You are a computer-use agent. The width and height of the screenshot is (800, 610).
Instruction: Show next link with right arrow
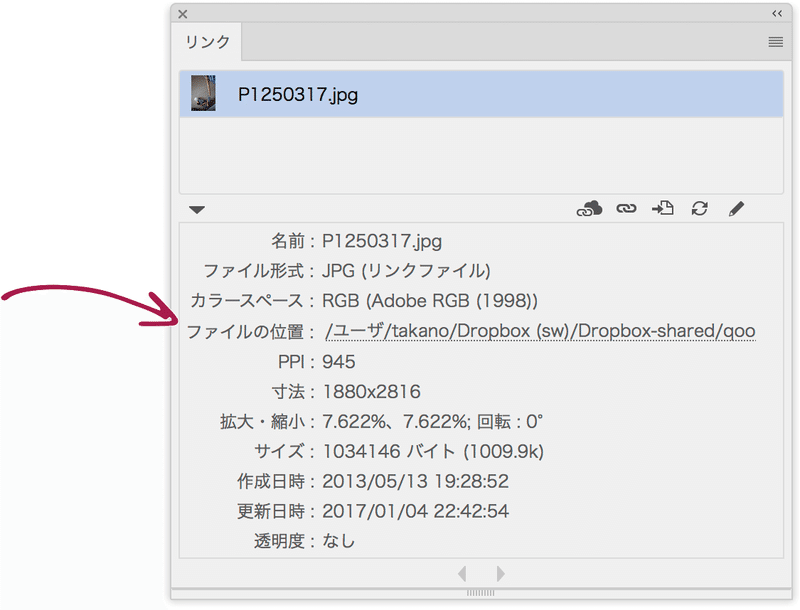[x=501, y=574]
